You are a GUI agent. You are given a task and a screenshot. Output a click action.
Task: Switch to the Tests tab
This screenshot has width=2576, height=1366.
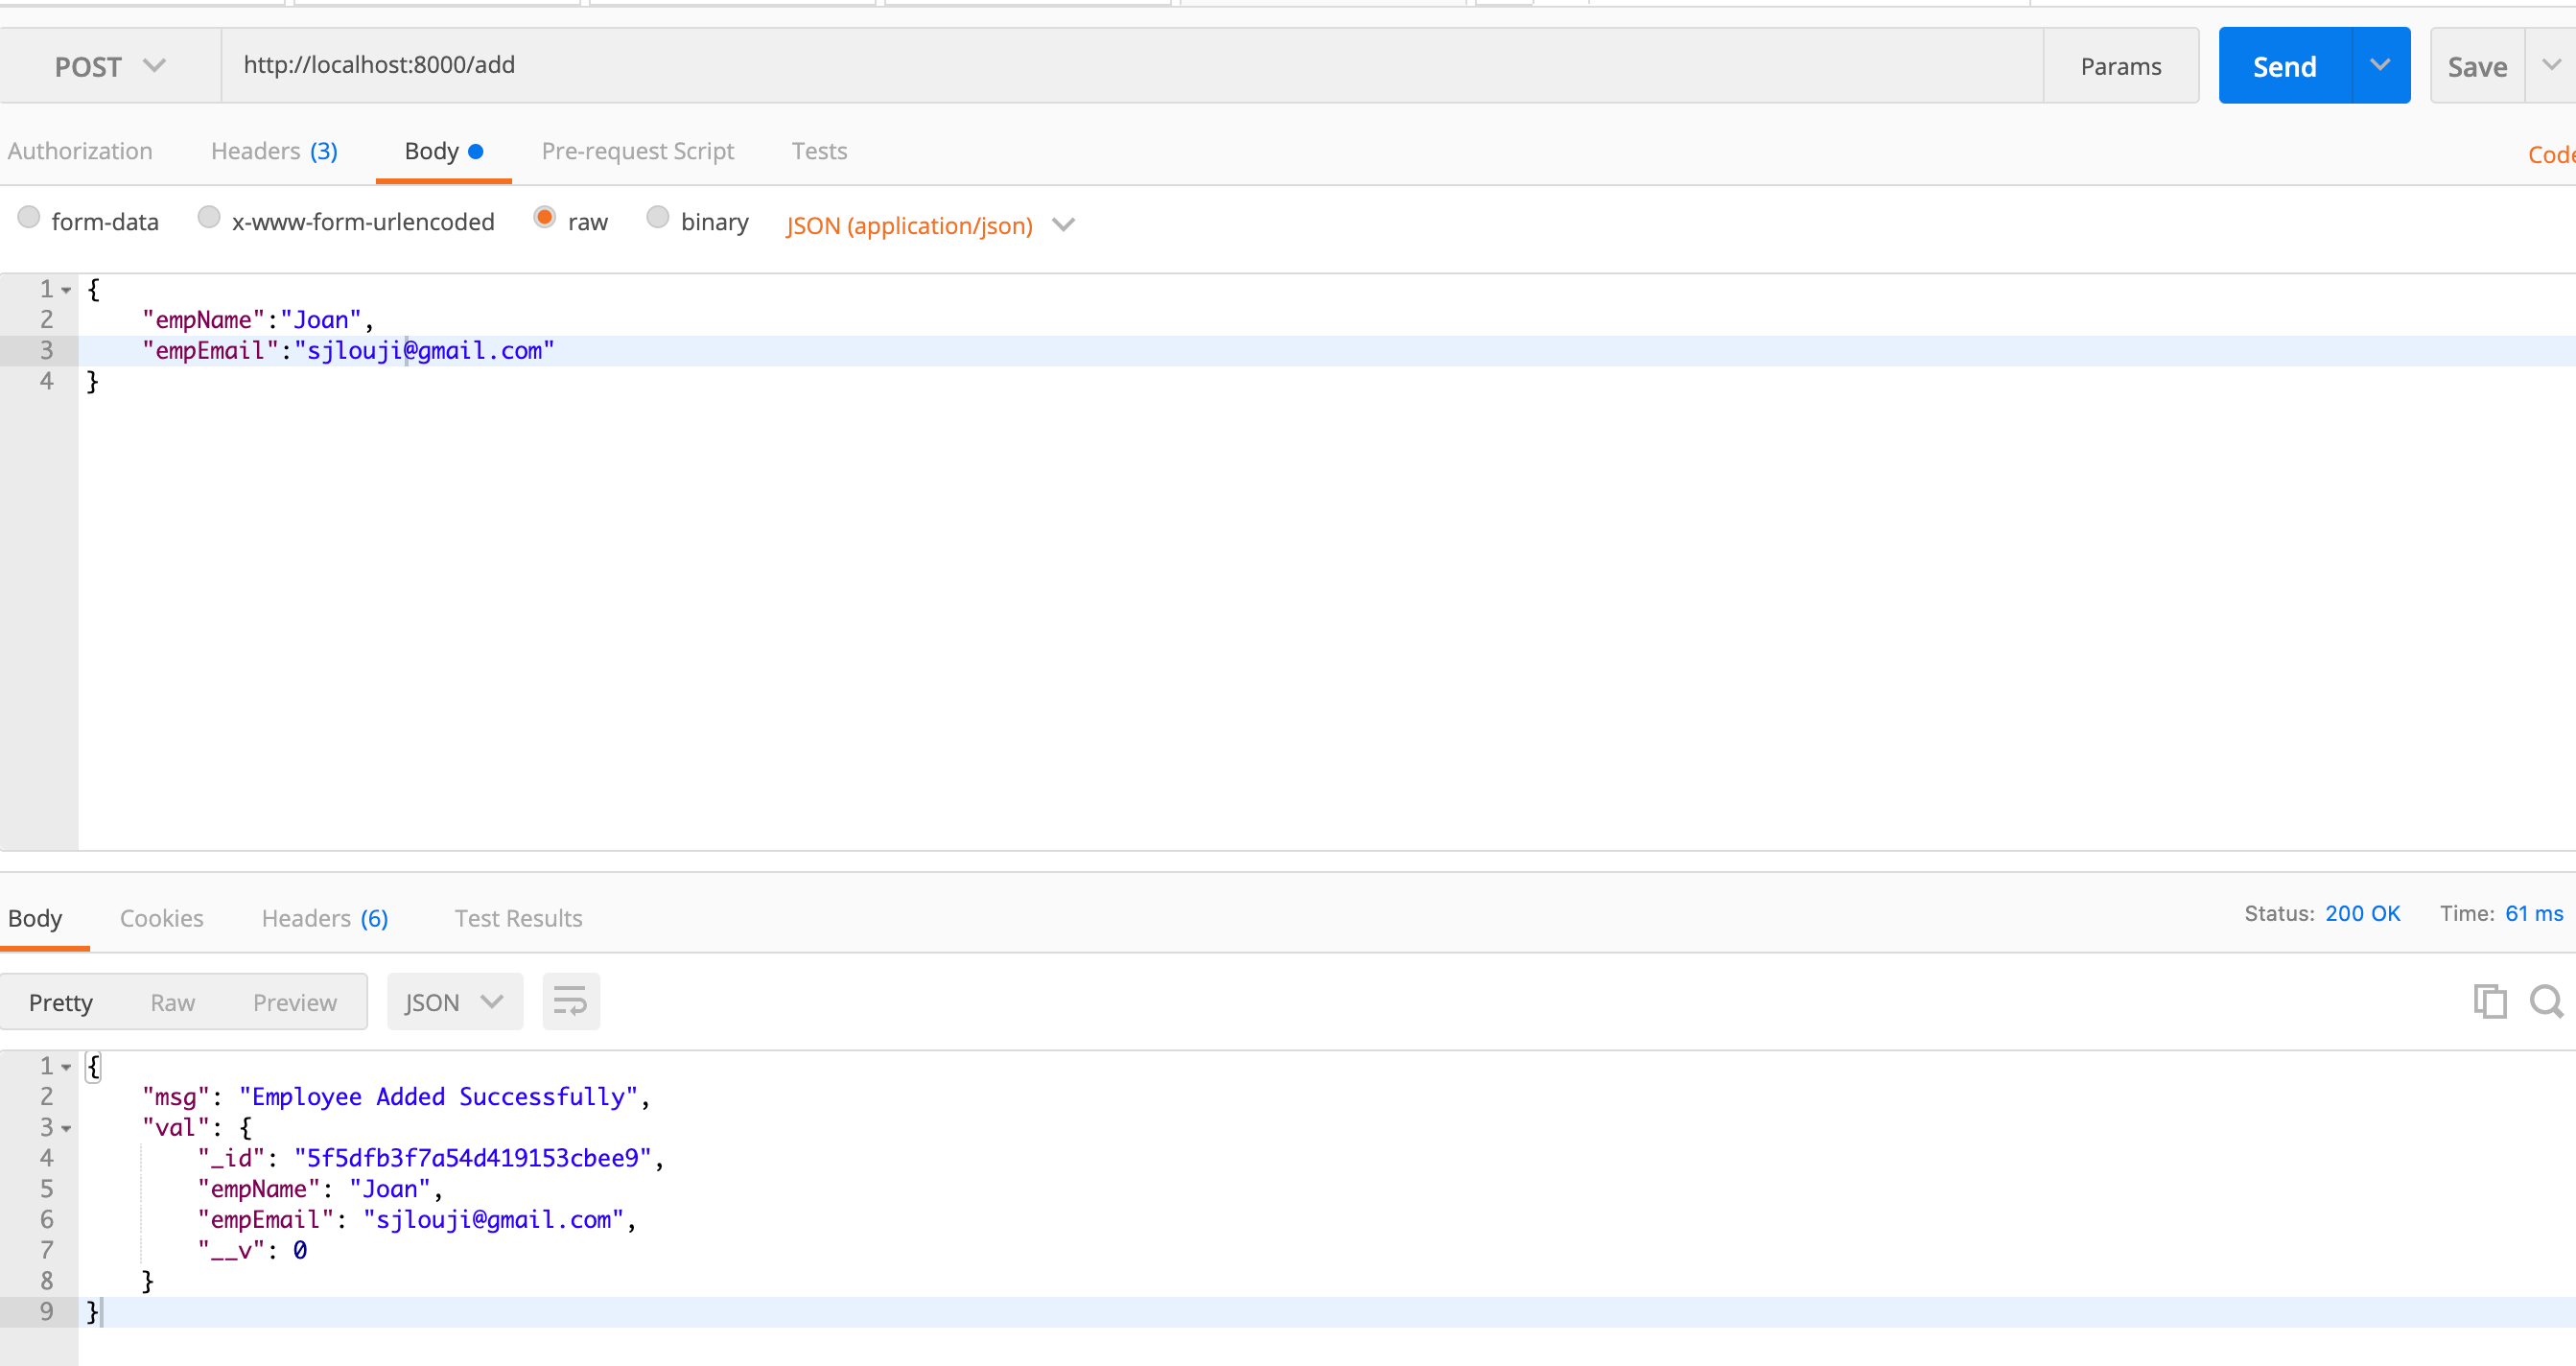(x=819, y=151)
